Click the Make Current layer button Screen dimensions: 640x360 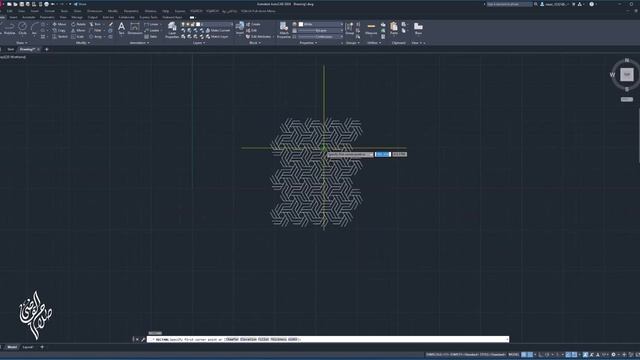[218, 30]
